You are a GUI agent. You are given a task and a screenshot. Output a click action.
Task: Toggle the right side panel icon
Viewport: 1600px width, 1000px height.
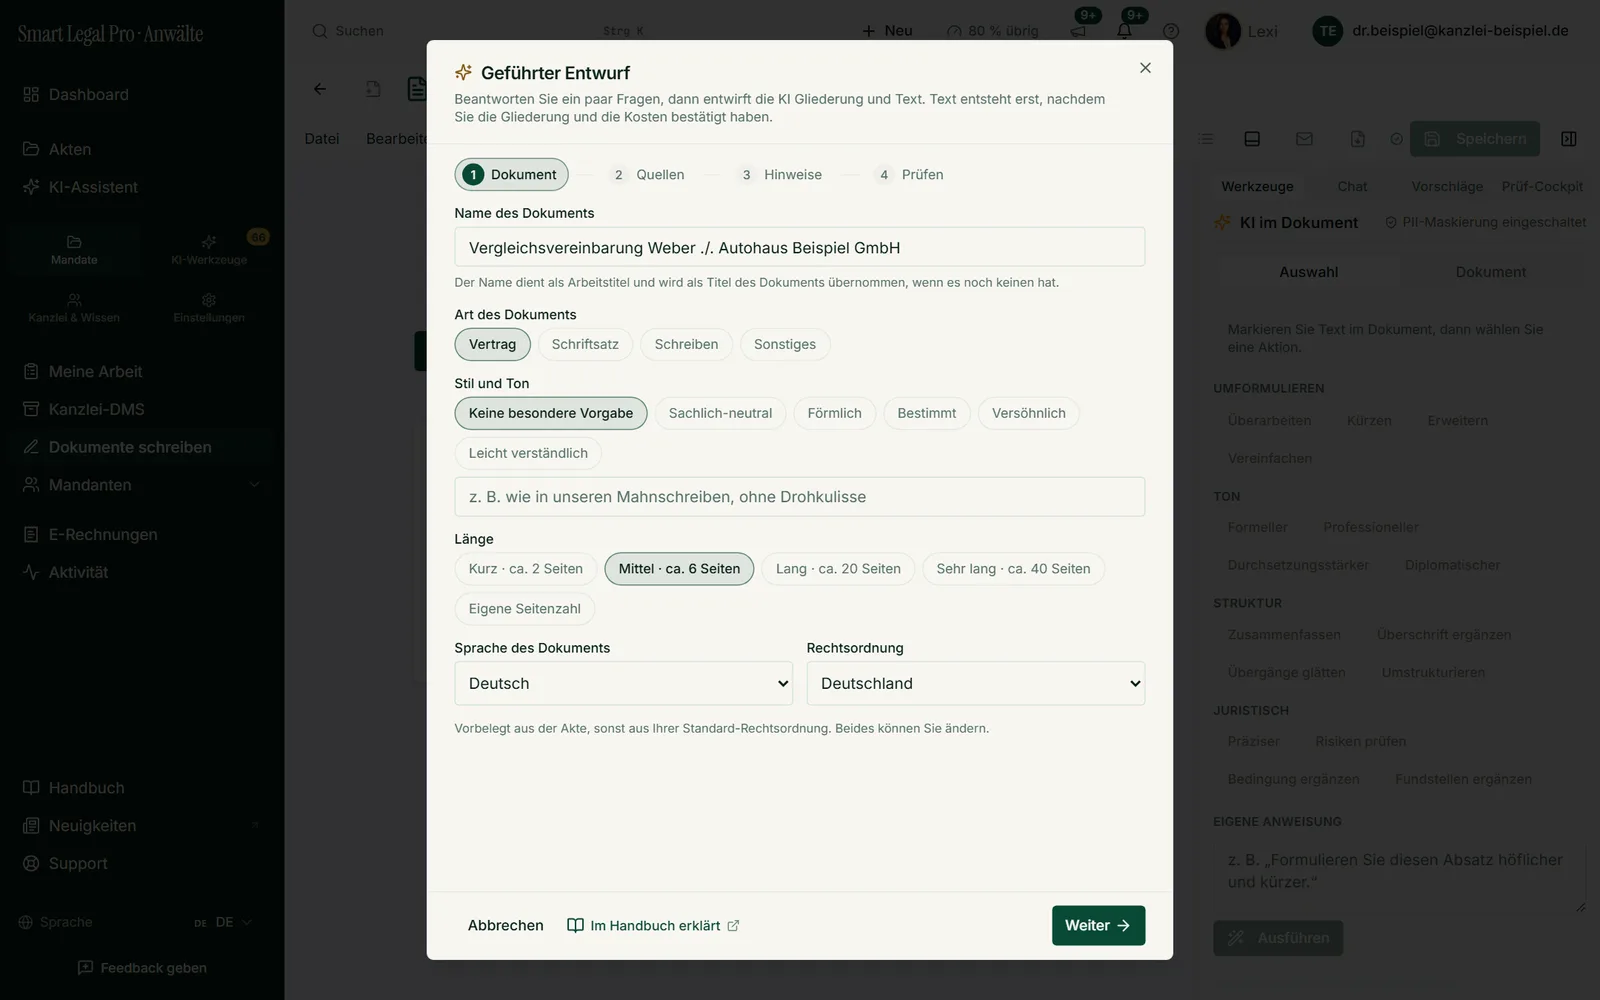pos(1568,139)
